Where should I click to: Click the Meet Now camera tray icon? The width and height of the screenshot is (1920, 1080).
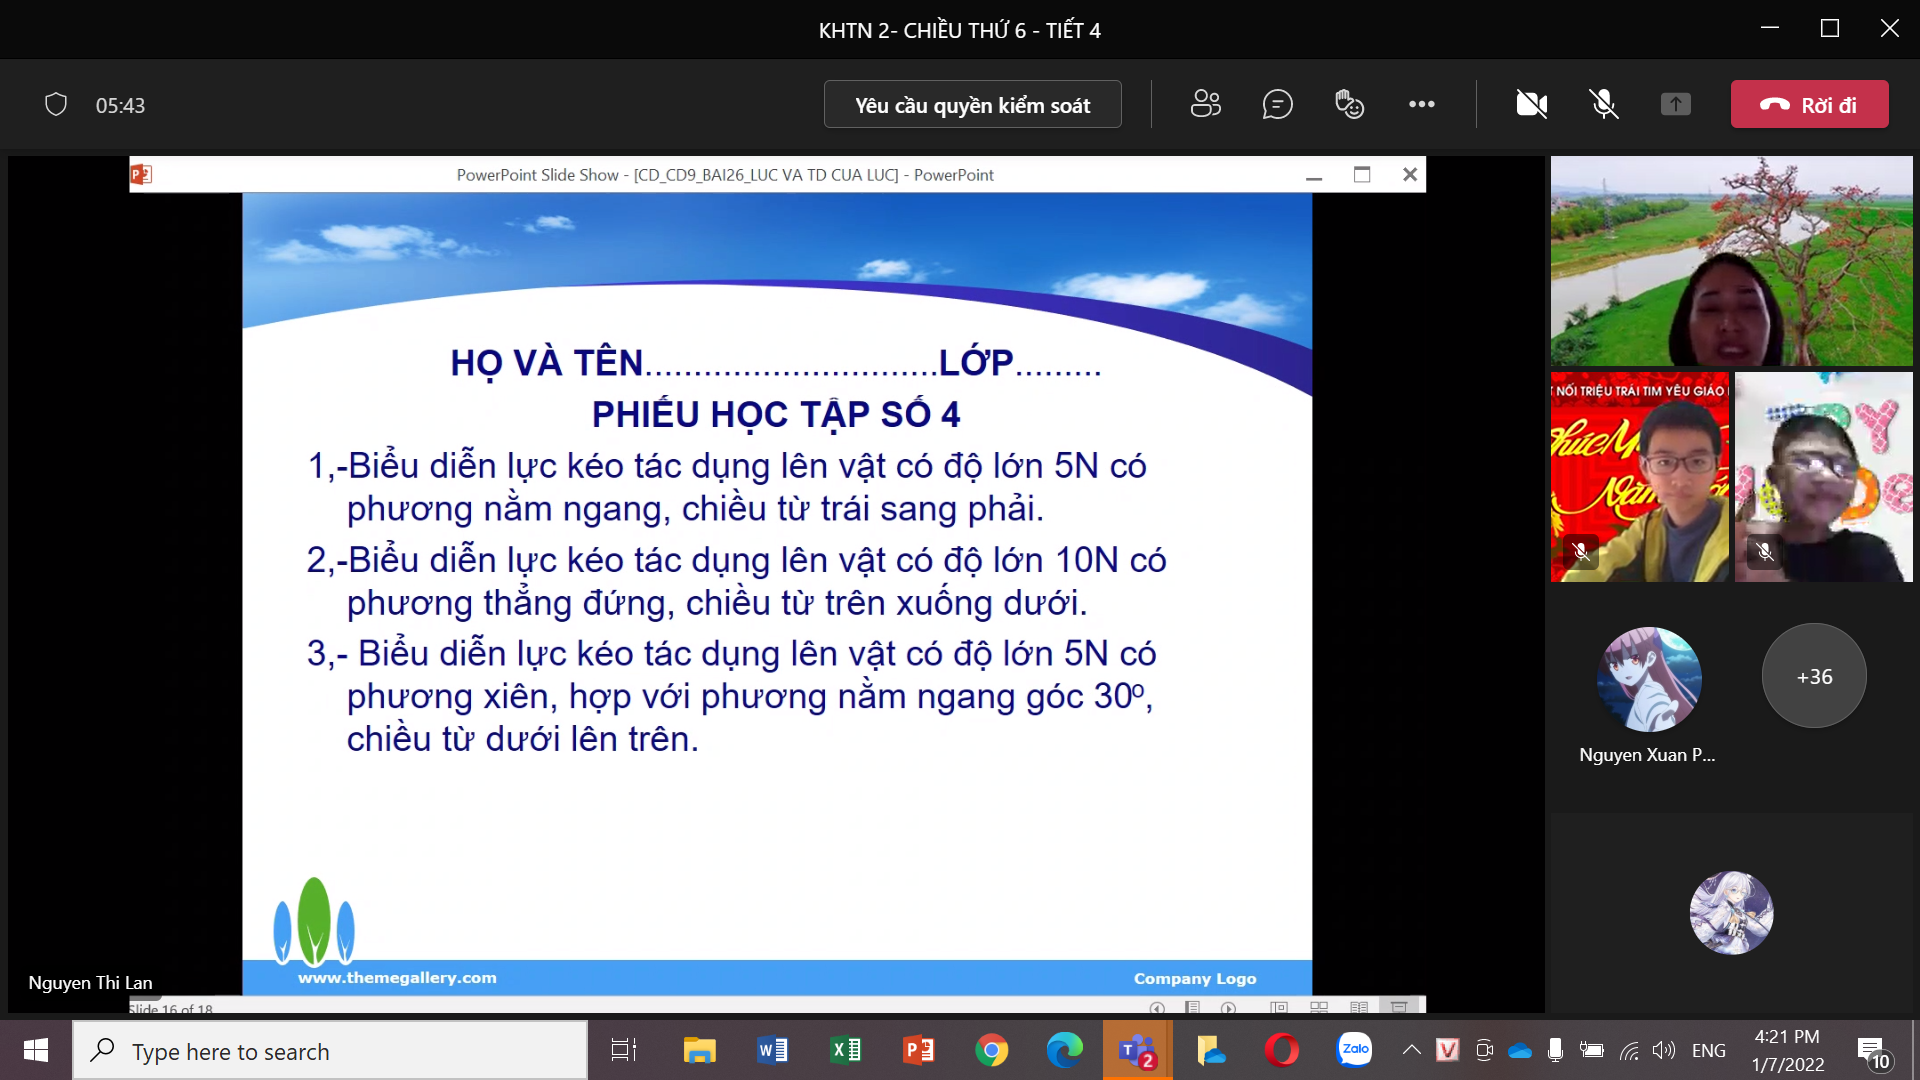[1484, 1050]
